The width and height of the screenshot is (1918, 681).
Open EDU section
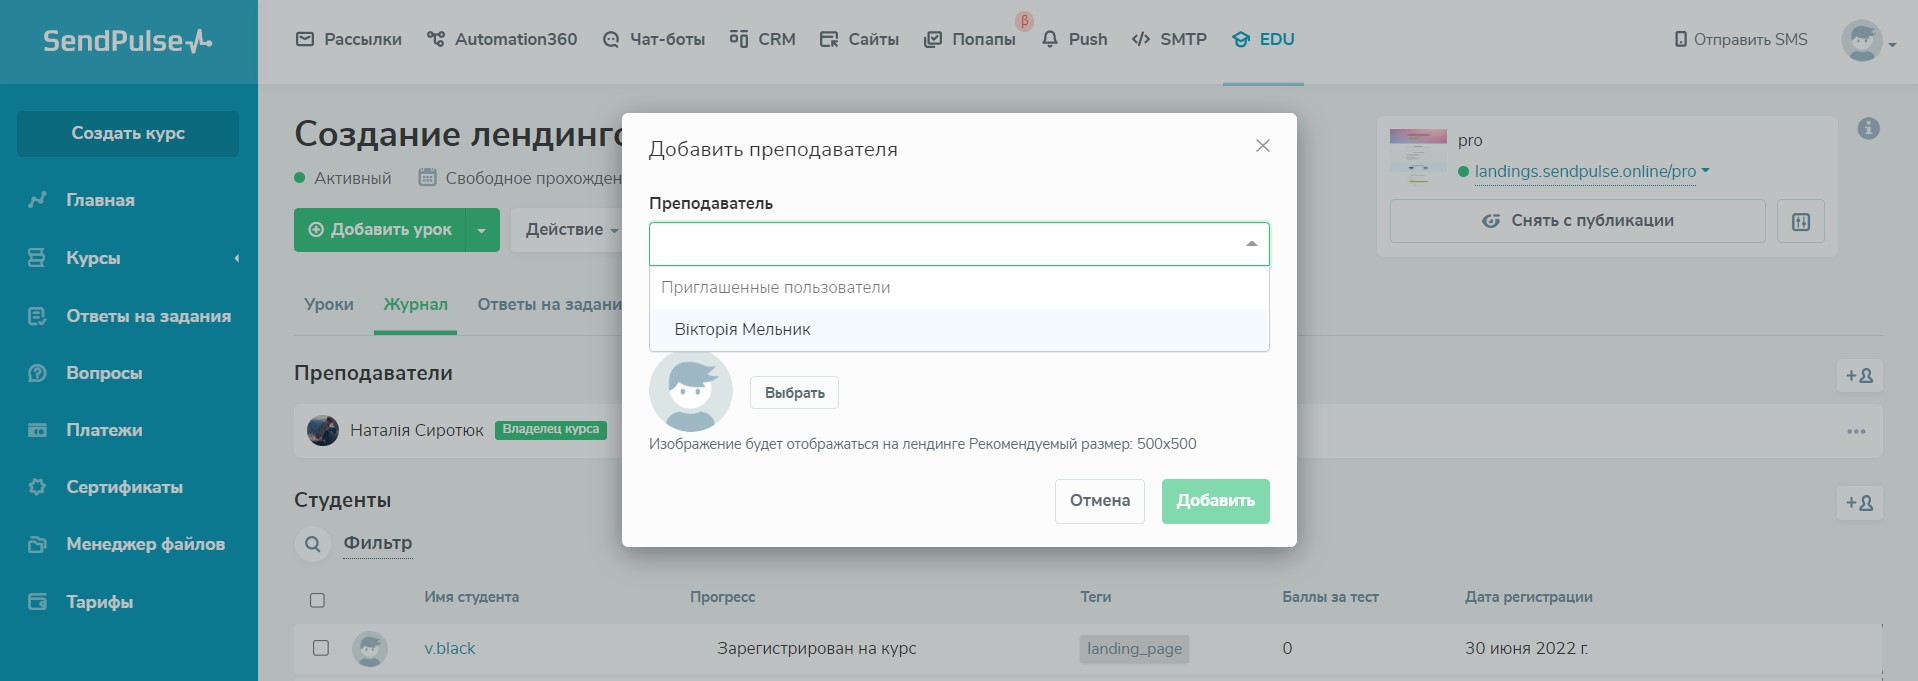(1263, 39)
